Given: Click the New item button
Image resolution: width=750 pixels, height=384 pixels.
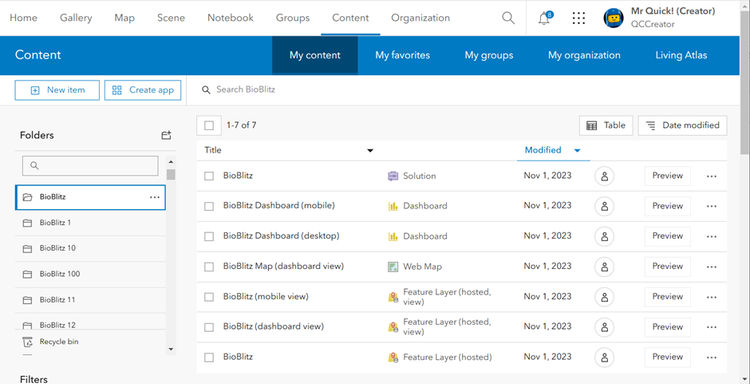Looking at the screenshot, I should 57,90.
